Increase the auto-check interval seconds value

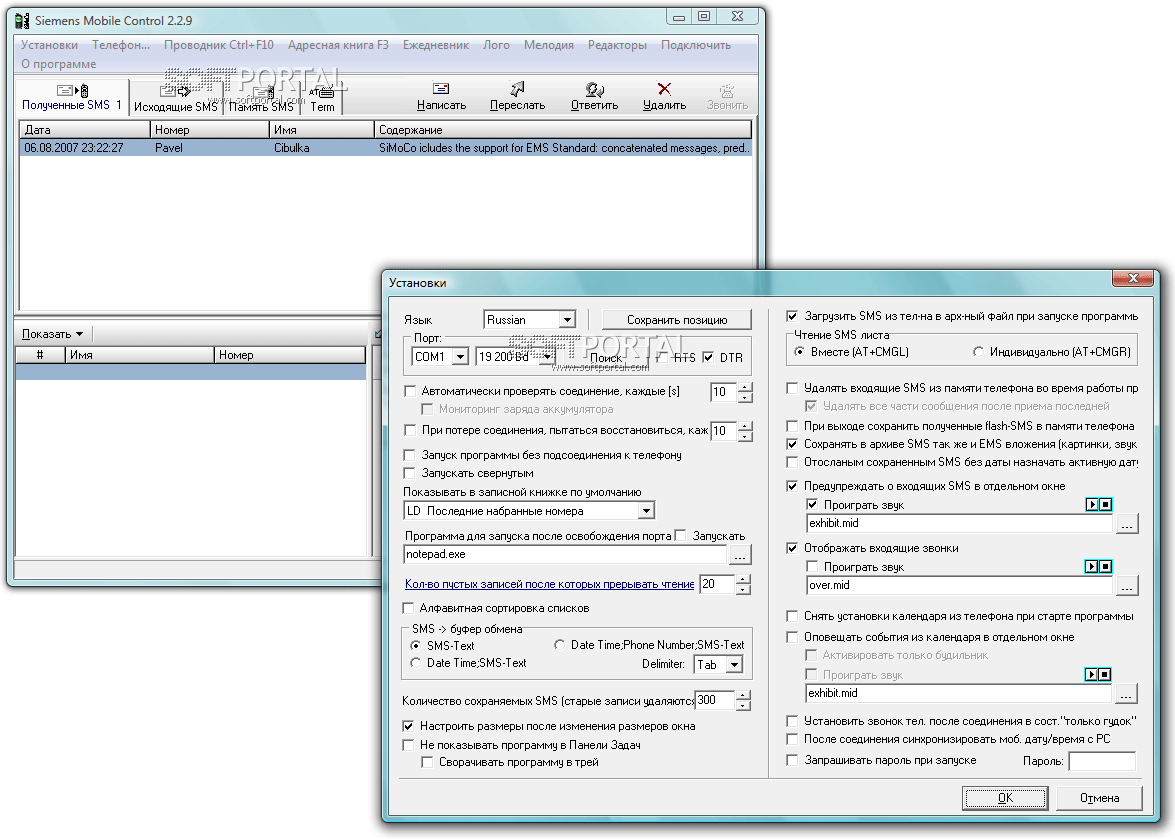745,387
